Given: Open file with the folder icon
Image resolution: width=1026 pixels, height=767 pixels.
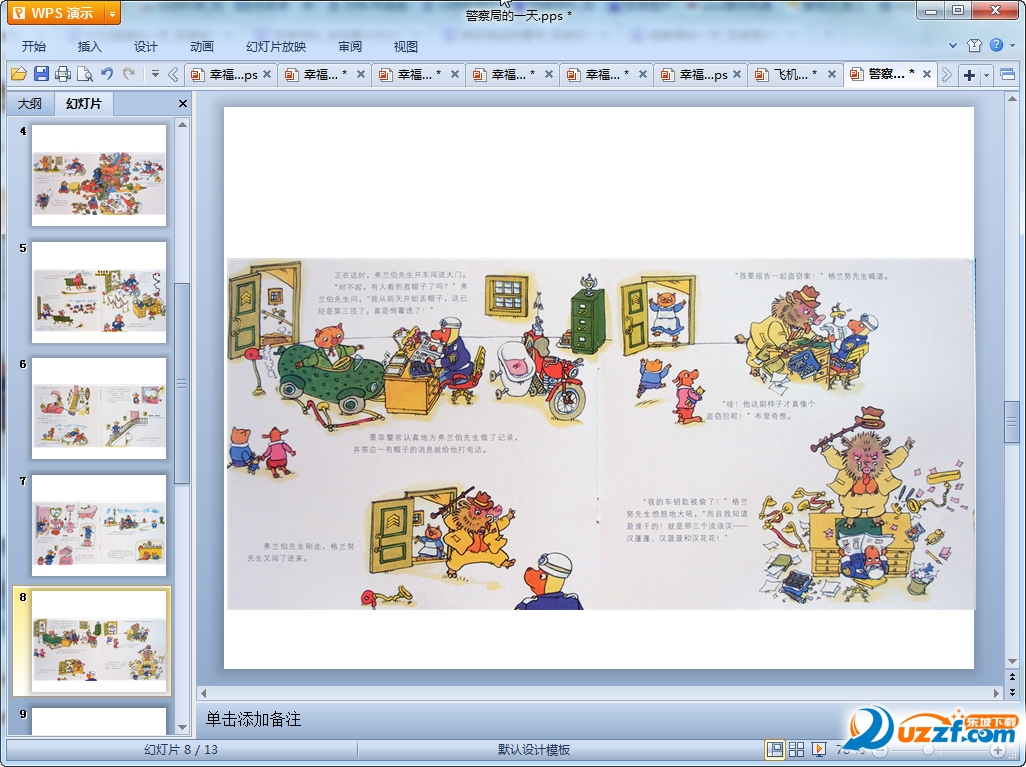Looking at the screenshot, I should coord(18,74).
